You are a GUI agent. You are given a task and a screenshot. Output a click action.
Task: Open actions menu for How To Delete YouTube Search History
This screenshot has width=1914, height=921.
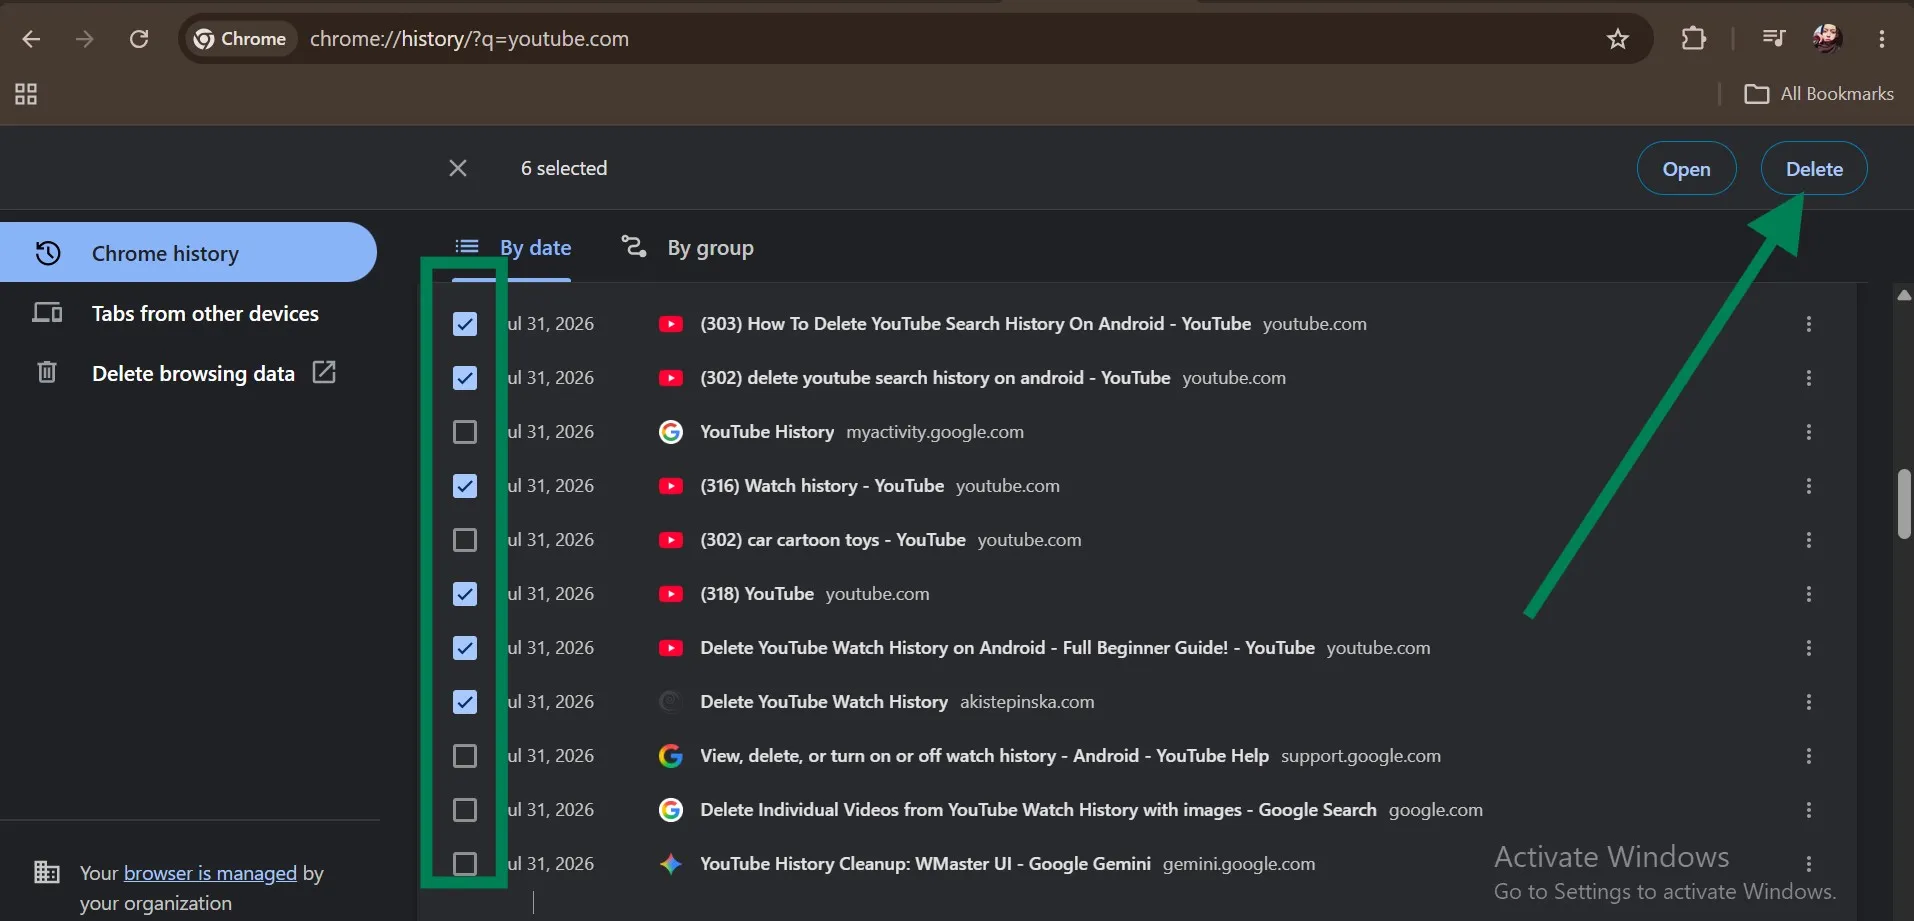pos(1808,324)
